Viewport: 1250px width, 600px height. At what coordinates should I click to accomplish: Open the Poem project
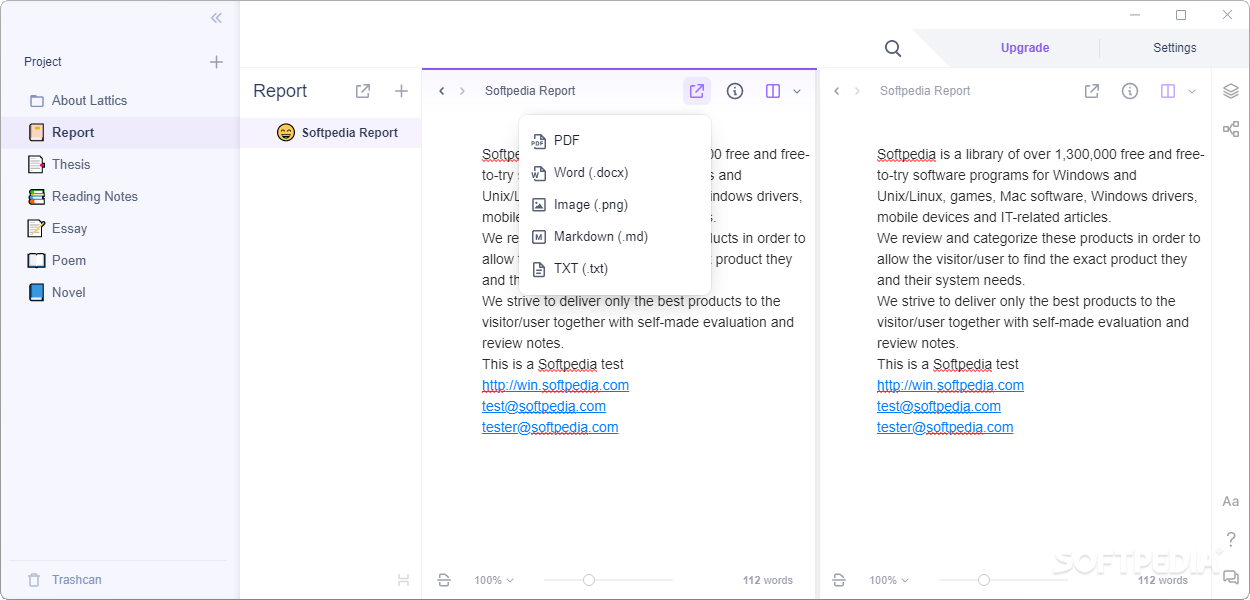pos(120,261)
